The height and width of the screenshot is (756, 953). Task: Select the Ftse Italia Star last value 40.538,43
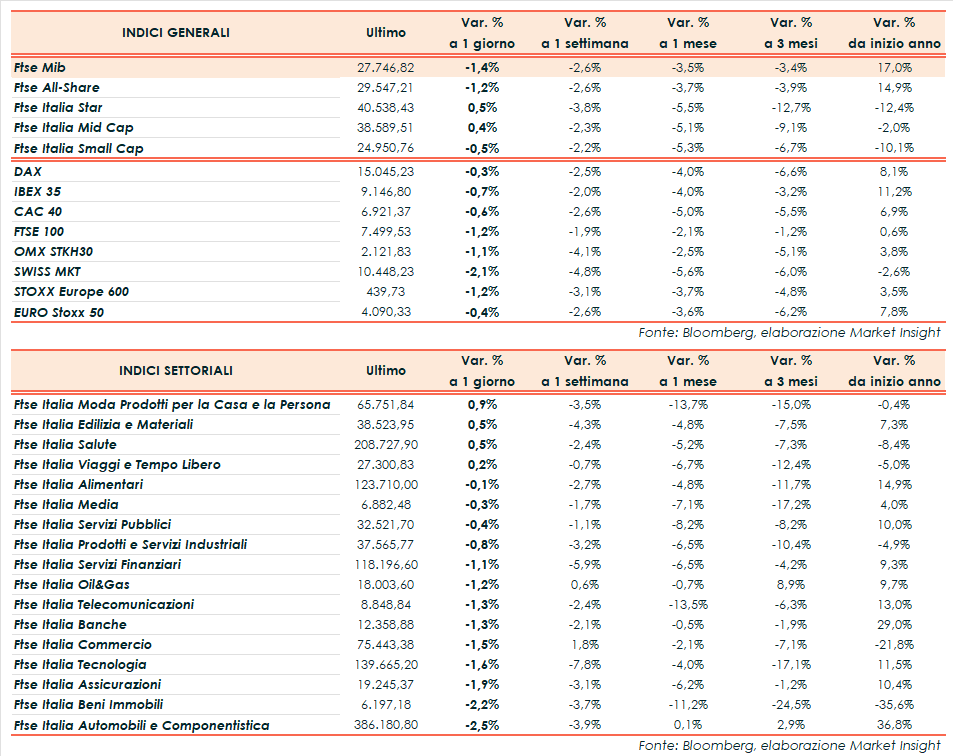pos(385,107)
